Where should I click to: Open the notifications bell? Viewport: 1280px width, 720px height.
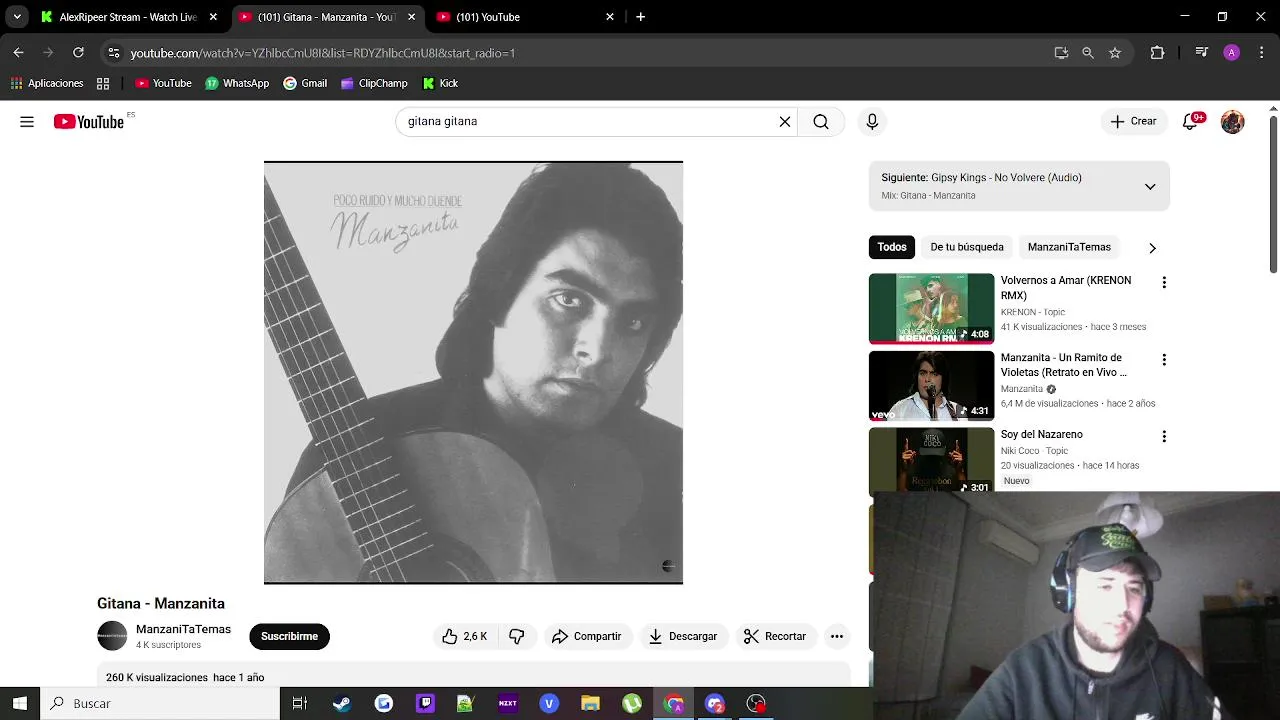tap(1190, 122)
